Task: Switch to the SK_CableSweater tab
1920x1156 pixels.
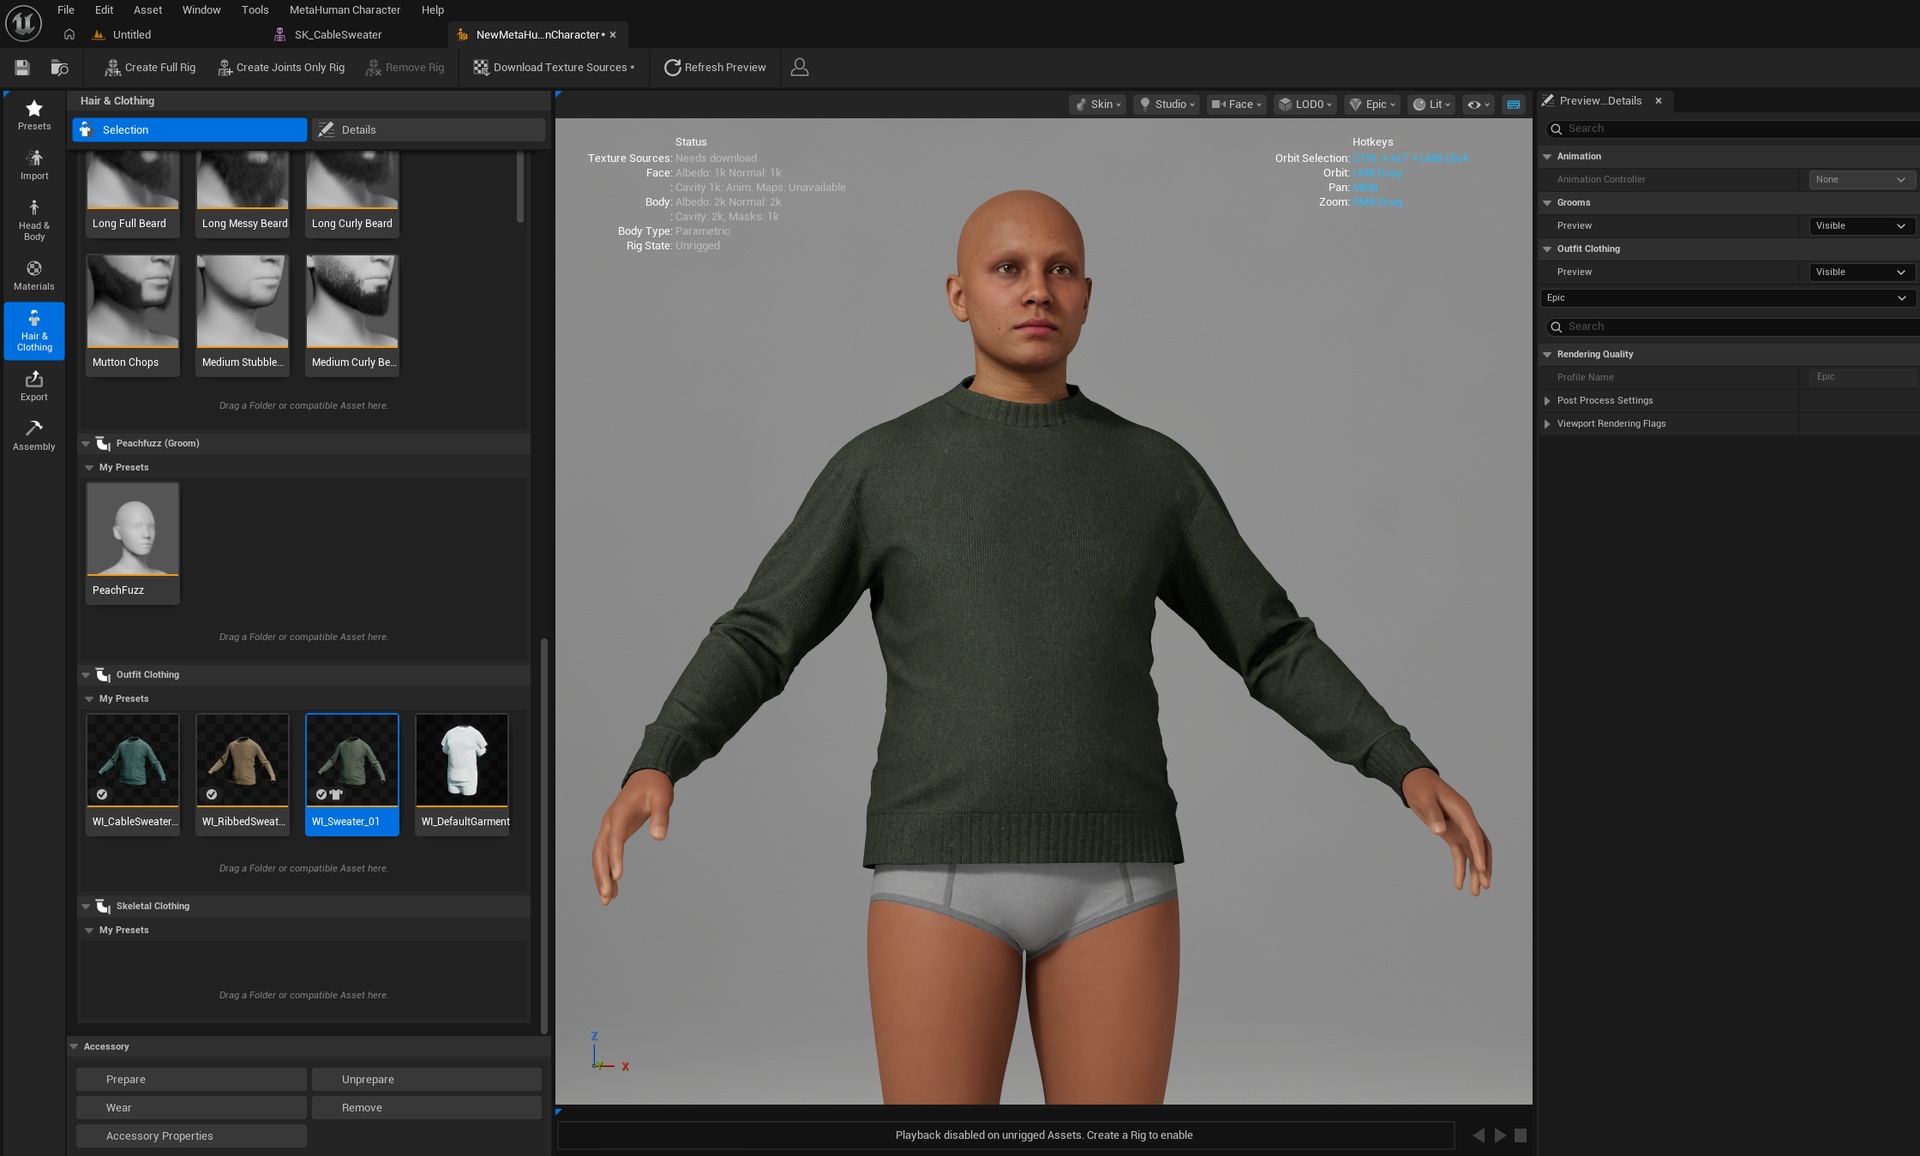Action: click(x=337, y=34)
